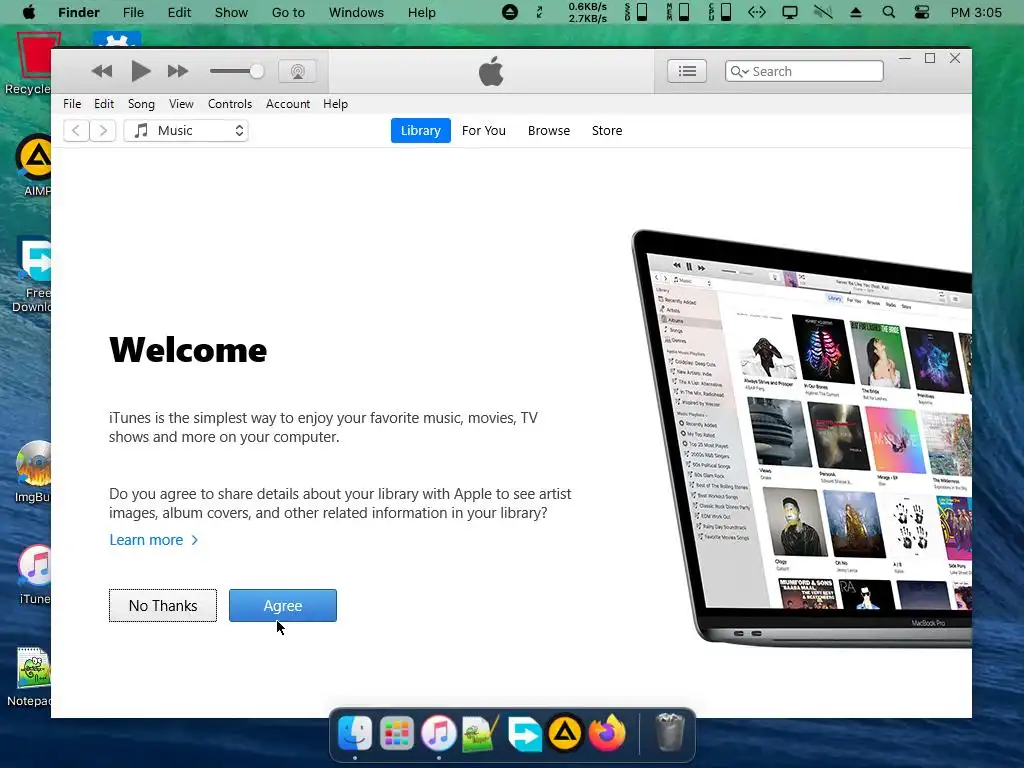Open the Controls menu
The width and height of the screenshot is (1024, 768).
230,104
